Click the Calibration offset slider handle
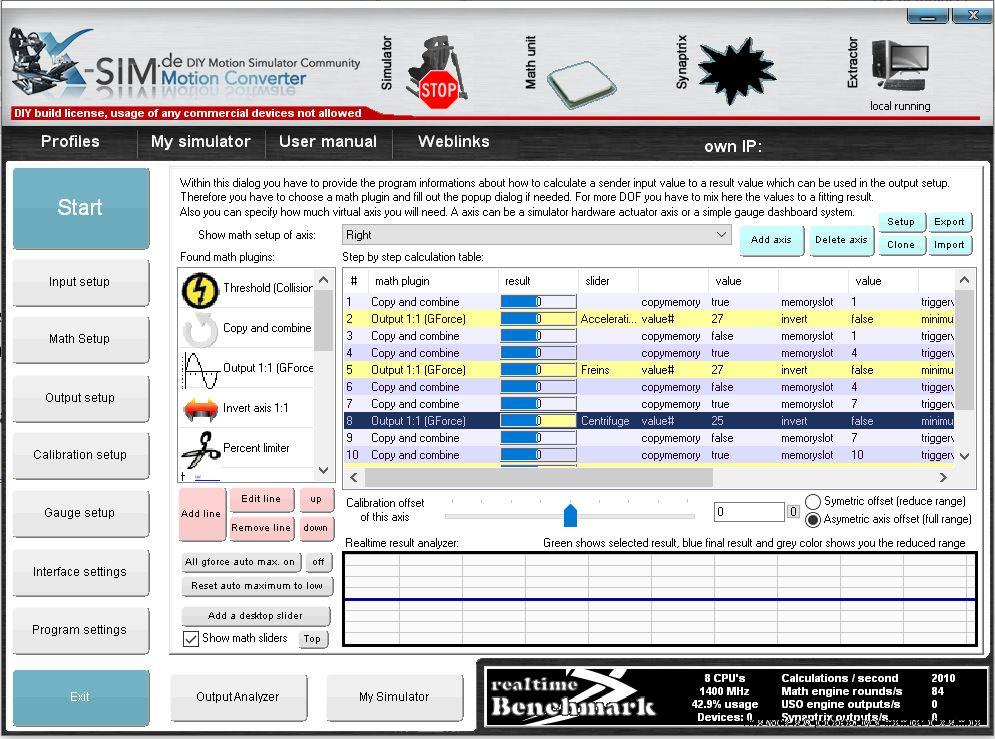 [x=570, y=514]
